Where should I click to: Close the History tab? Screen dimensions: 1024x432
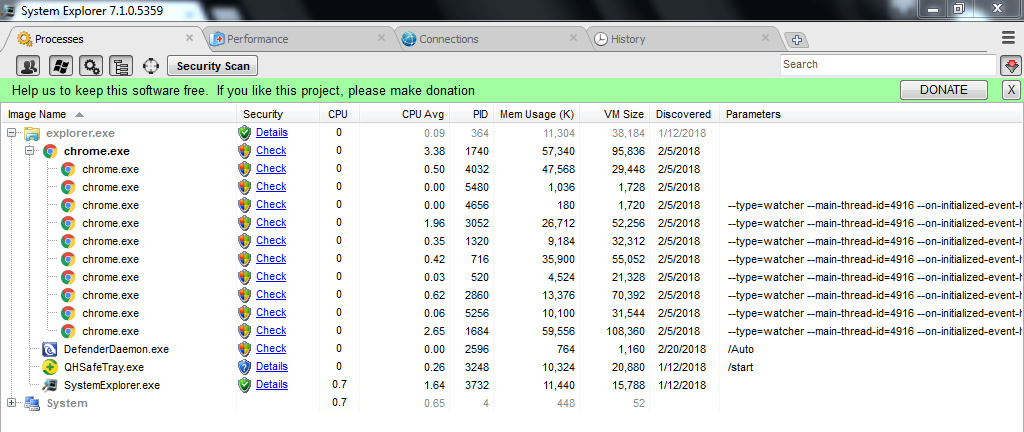pos(765,38)
